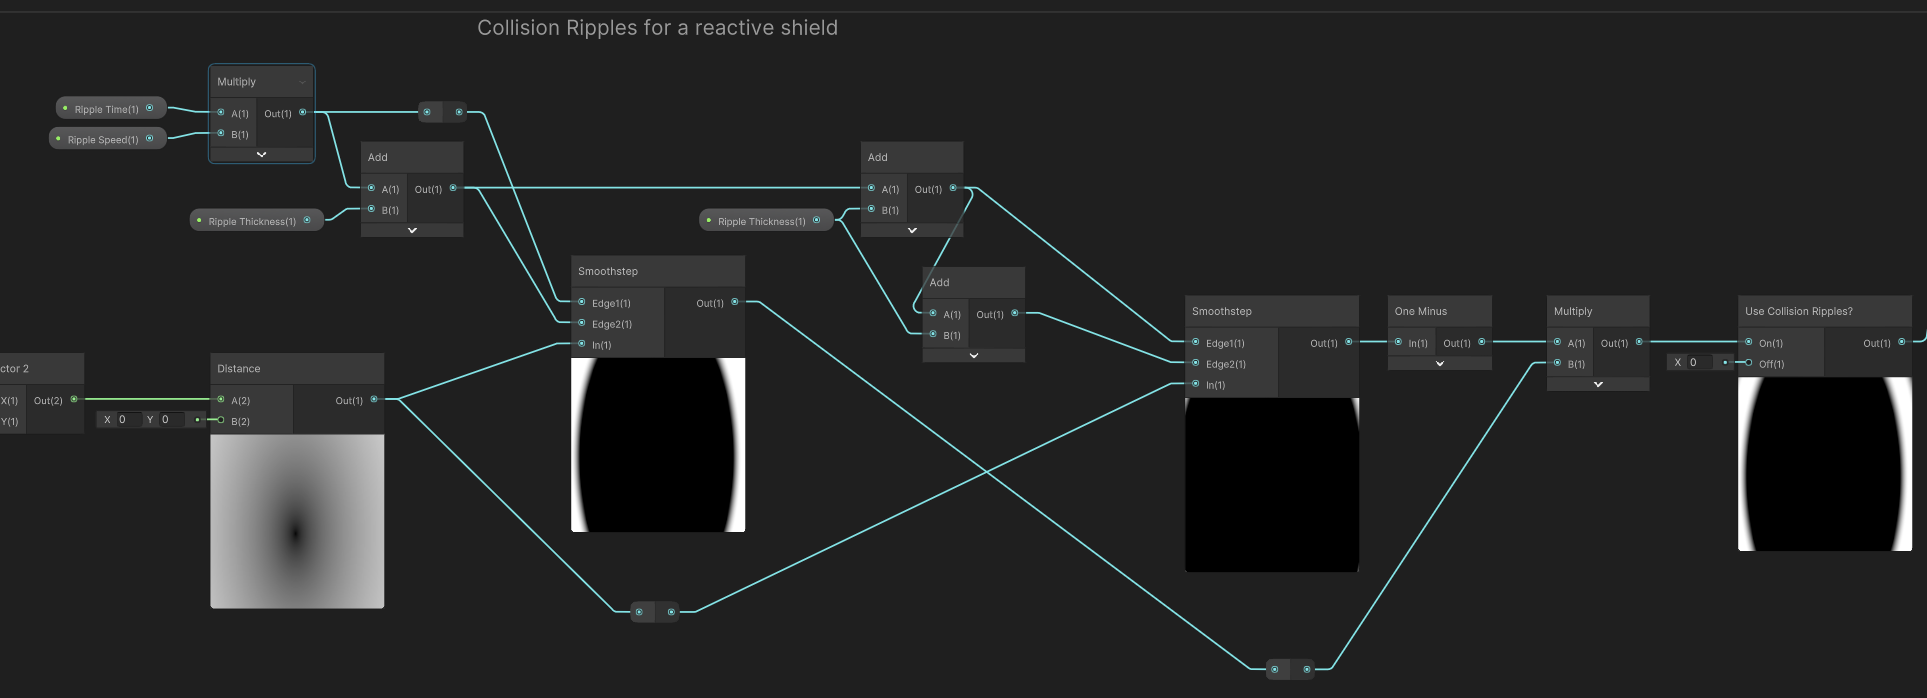The height and width of the screenshot is (698, 1927).
Task: Expand chevron on Multiply node fed by Ripple Time
Action: pyautogui.click(x=261, y=155)
